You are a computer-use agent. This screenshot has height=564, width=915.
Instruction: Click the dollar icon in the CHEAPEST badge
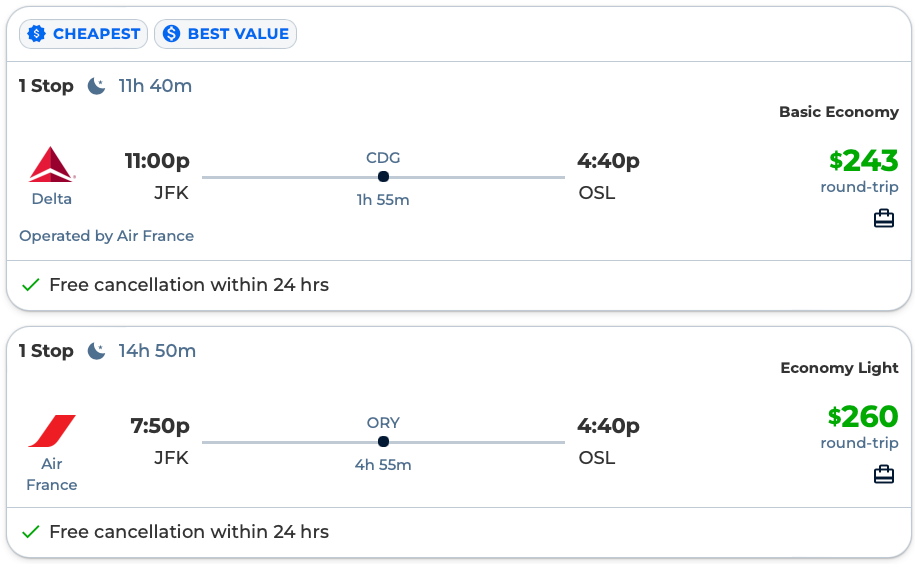(x=37, y=34)
